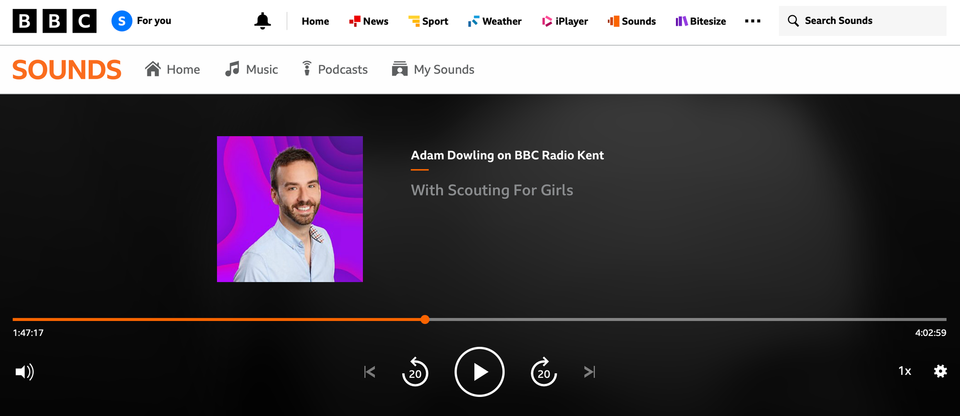
Task: Expand the more menu three dots
Action: click(752, 21)
